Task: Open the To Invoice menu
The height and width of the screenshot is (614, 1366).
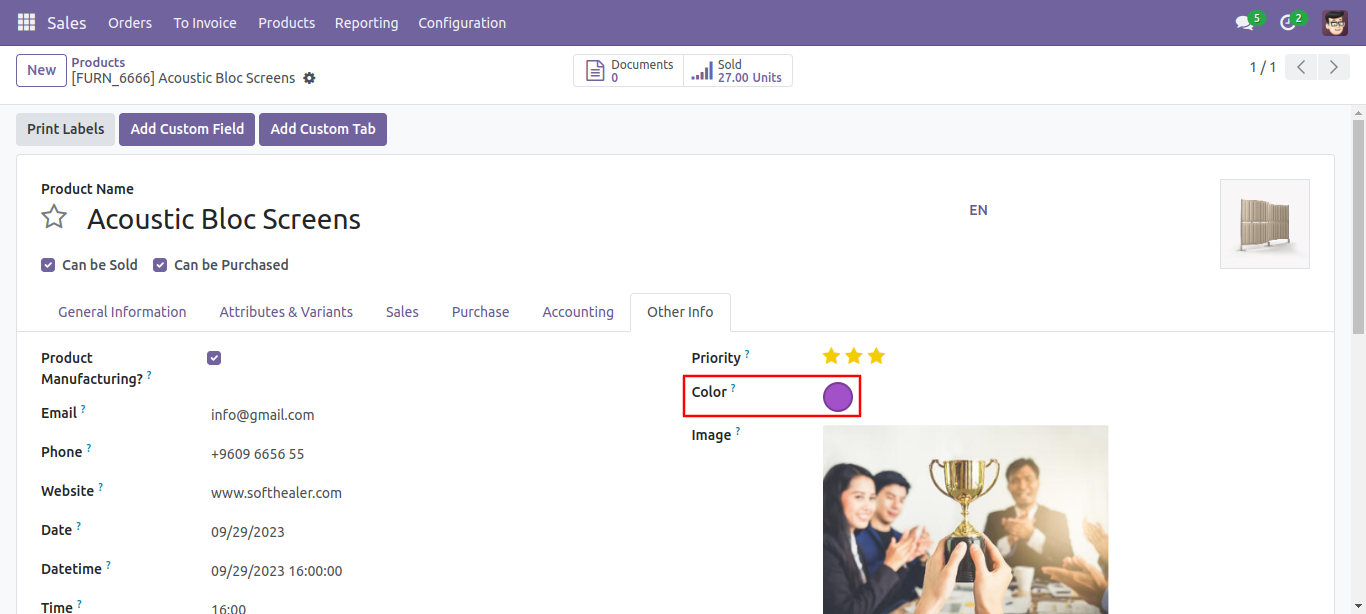Action: tap(205, 22)
